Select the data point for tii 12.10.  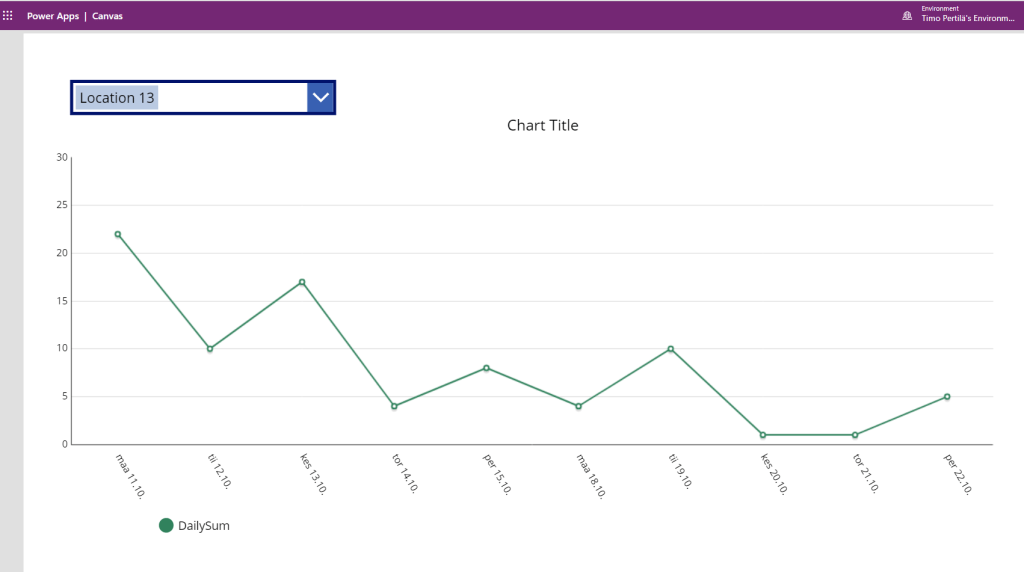pyautogui.click(x=210, y=349)
